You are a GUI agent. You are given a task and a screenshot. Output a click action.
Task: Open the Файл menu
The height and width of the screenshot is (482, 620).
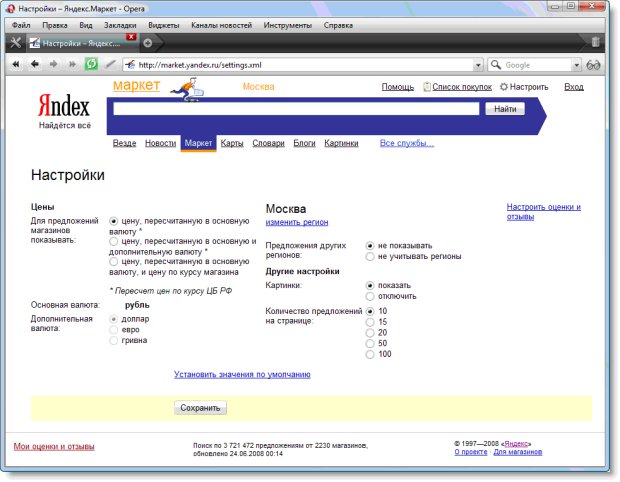tap(21, 25)
